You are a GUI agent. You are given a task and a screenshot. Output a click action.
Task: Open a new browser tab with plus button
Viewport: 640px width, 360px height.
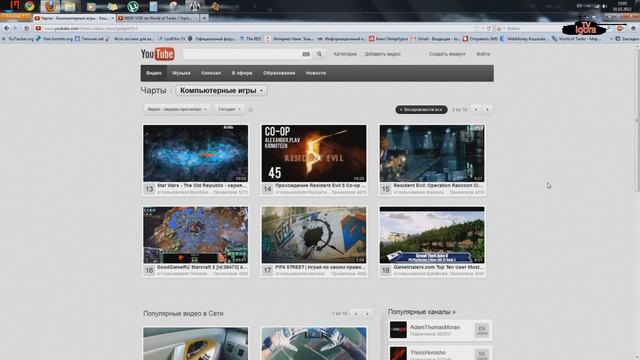point(204,18)
